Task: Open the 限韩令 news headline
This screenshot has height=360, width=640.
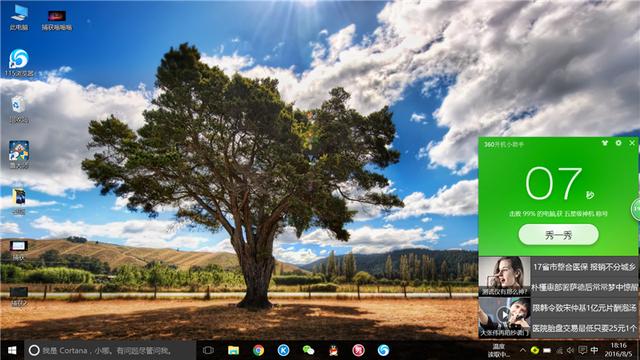Action: [x=584, y=308]
